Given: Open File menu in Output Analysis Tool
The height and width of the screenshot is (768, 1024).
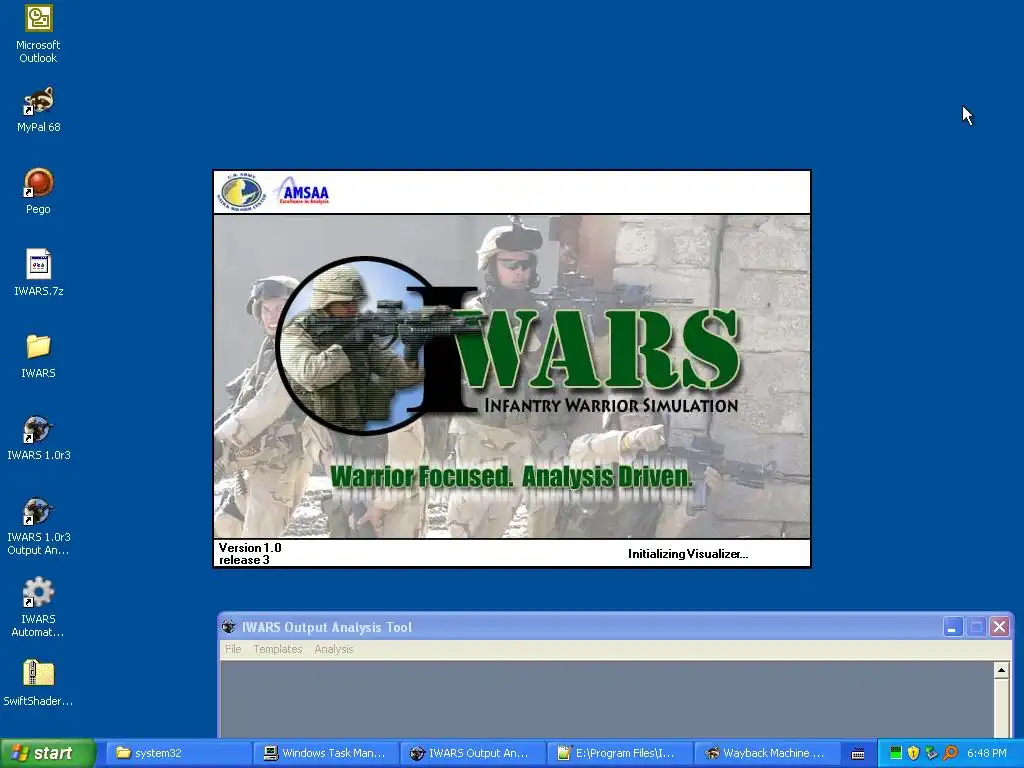Looking at the screenshot, I should point(233,649).
